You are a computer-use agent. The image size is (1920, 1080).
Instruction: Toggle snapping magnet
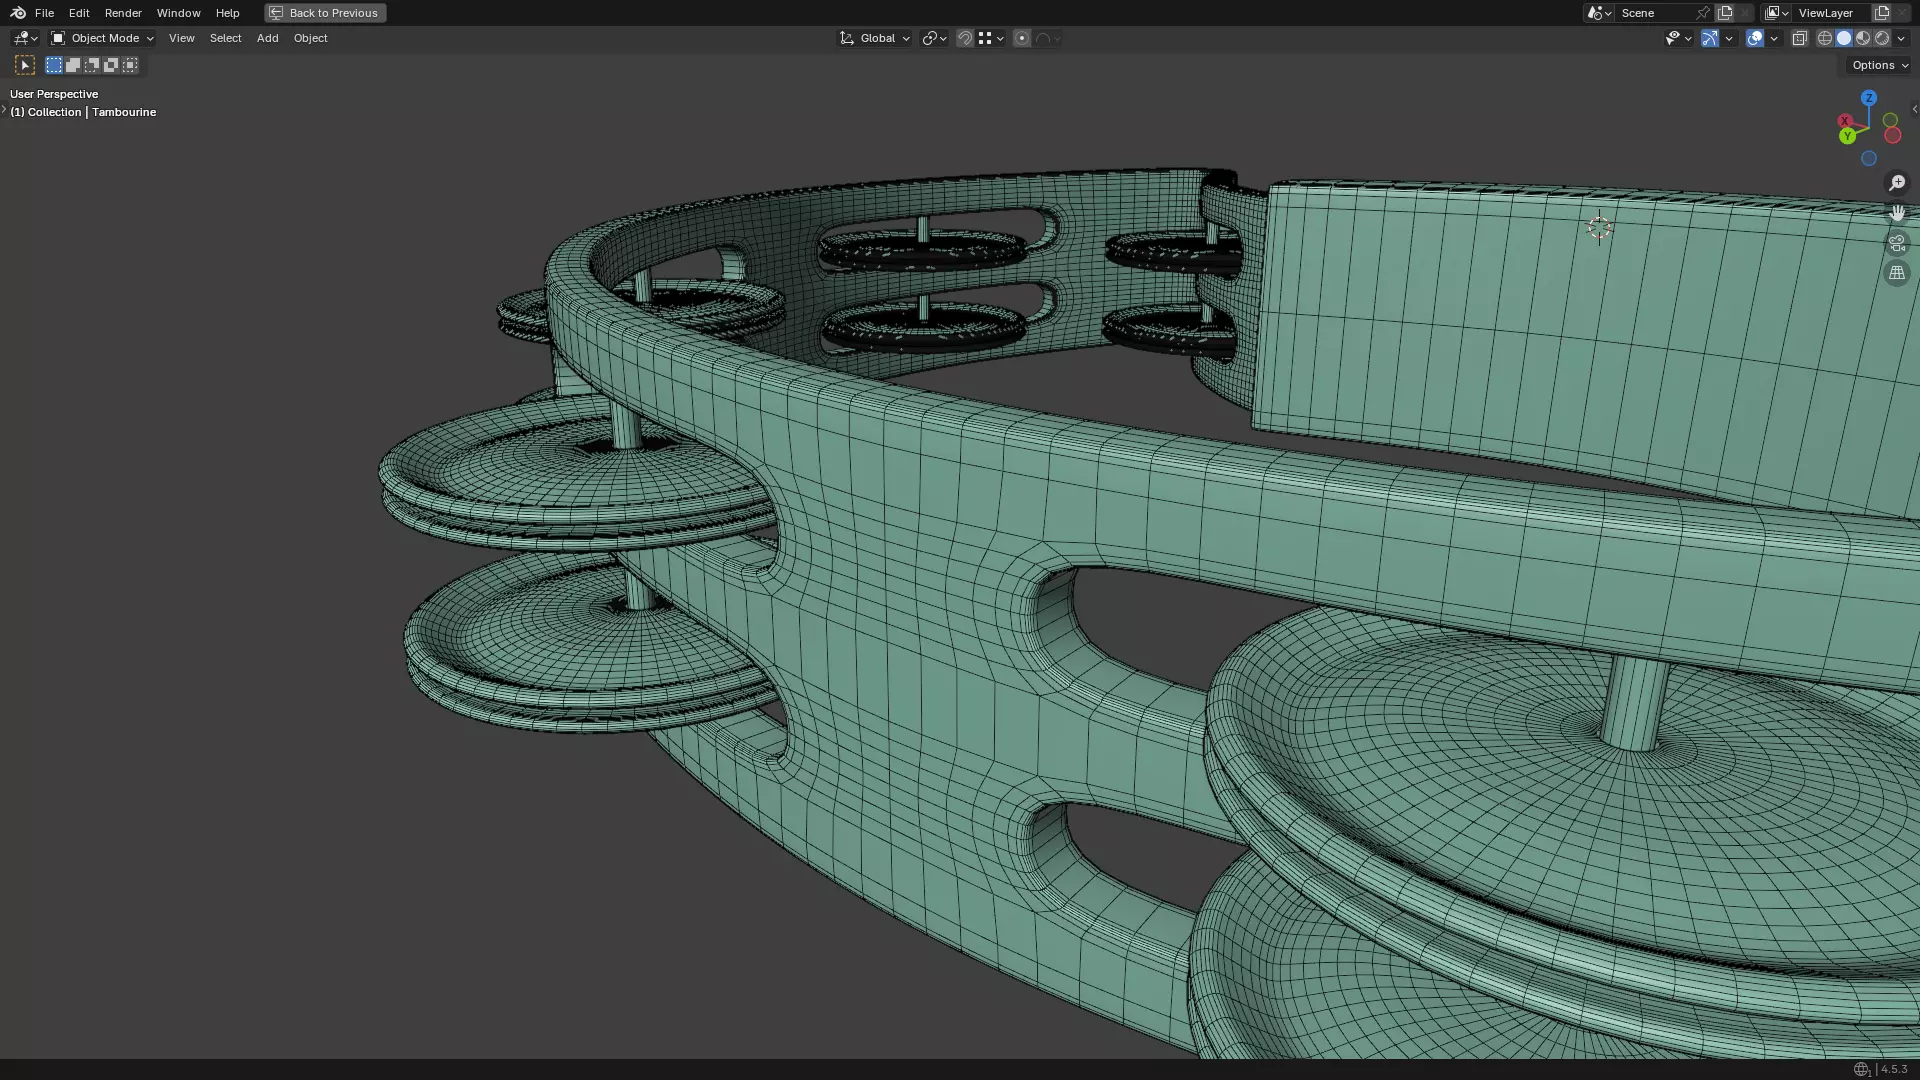click(x=964, y=38)
